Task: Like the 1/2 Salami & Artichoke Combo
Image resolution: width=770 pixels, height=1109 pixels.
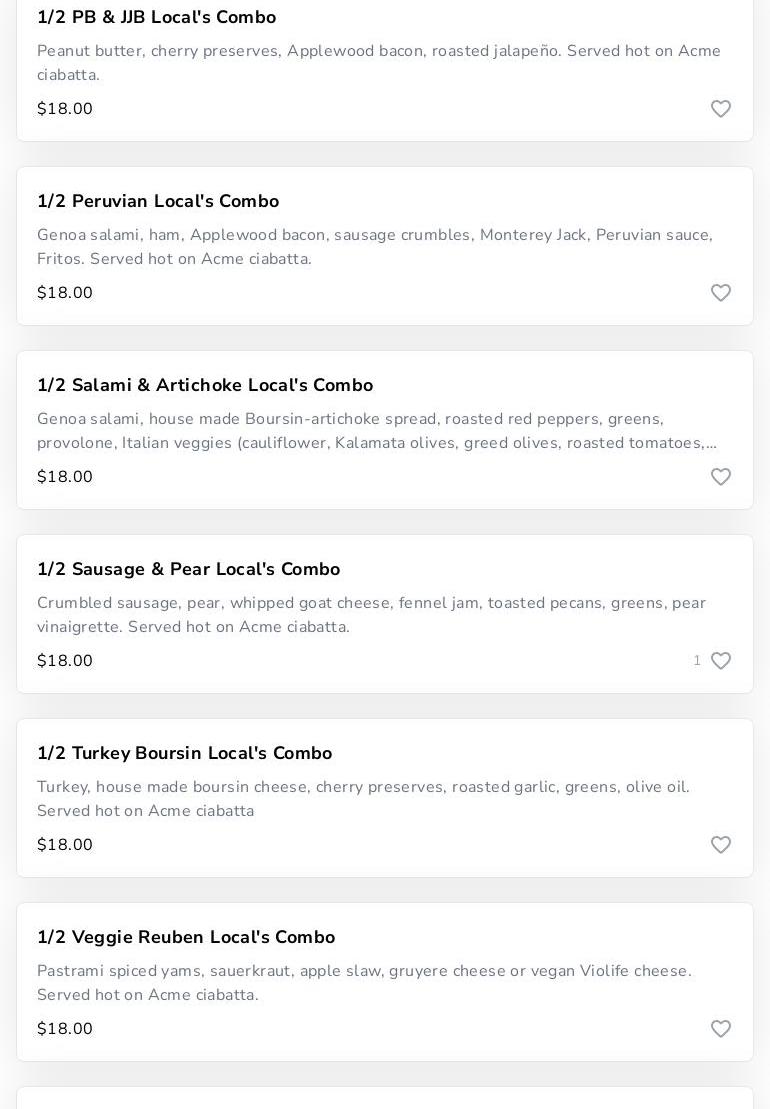Action: pyautogui.click(x=720, y=477)
